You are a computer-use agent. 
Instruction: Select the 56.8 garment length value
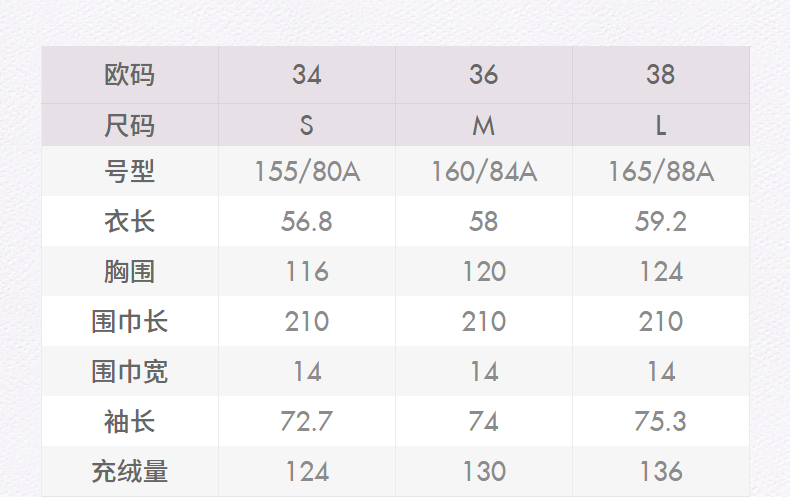coord(307,221)
